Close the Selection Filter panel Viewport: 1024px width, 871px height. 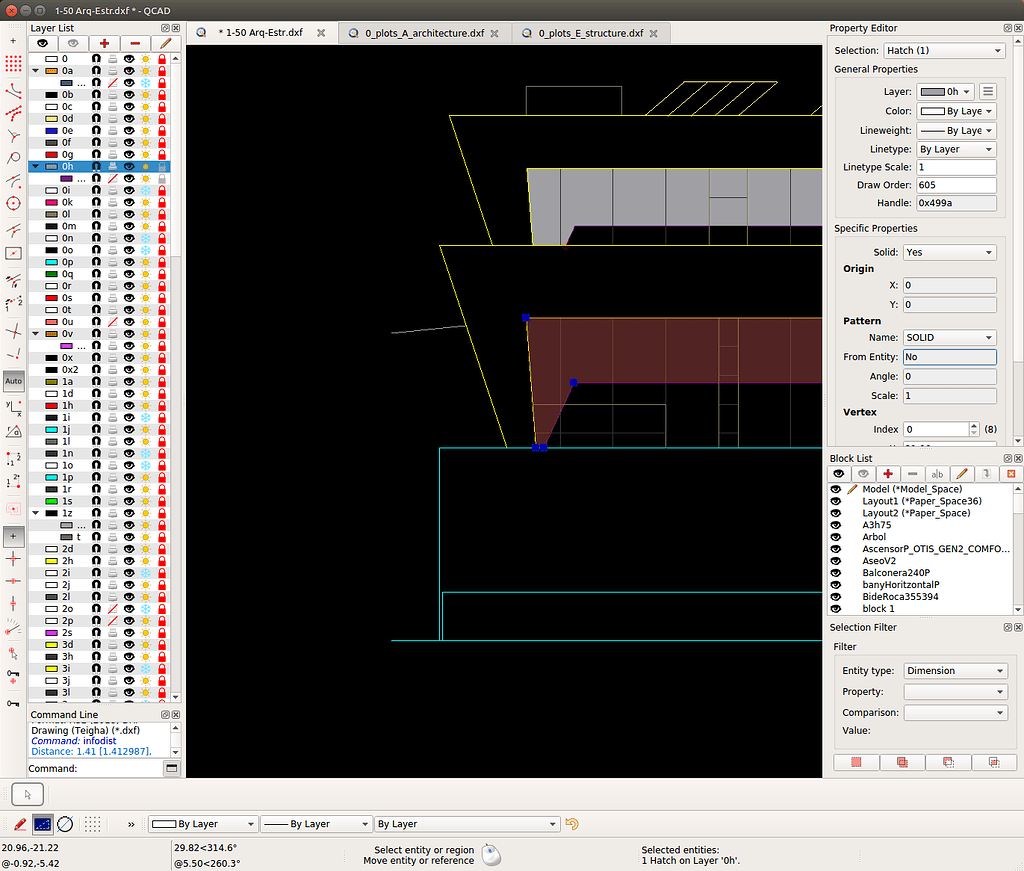1017,627
